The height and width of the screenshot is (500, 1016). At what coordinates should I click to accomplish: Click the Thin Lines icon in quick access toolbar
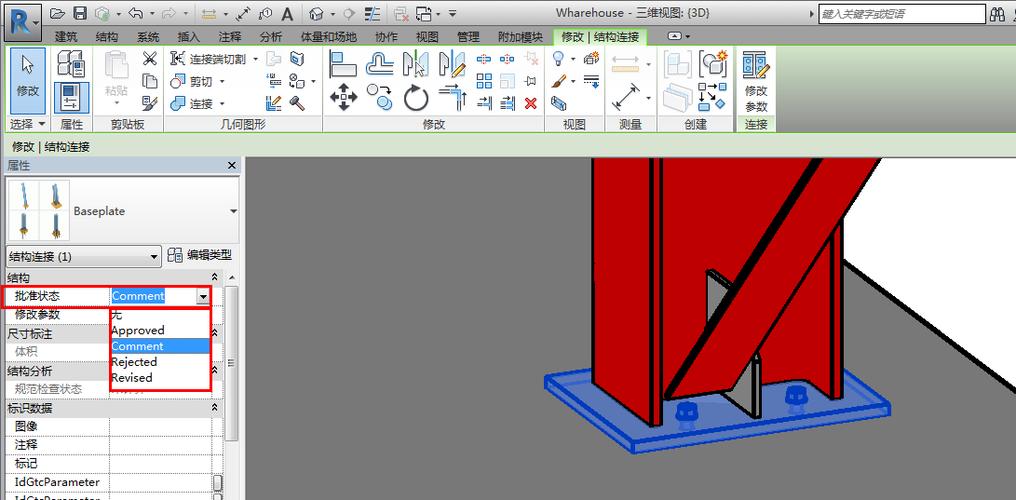[372, 13]
